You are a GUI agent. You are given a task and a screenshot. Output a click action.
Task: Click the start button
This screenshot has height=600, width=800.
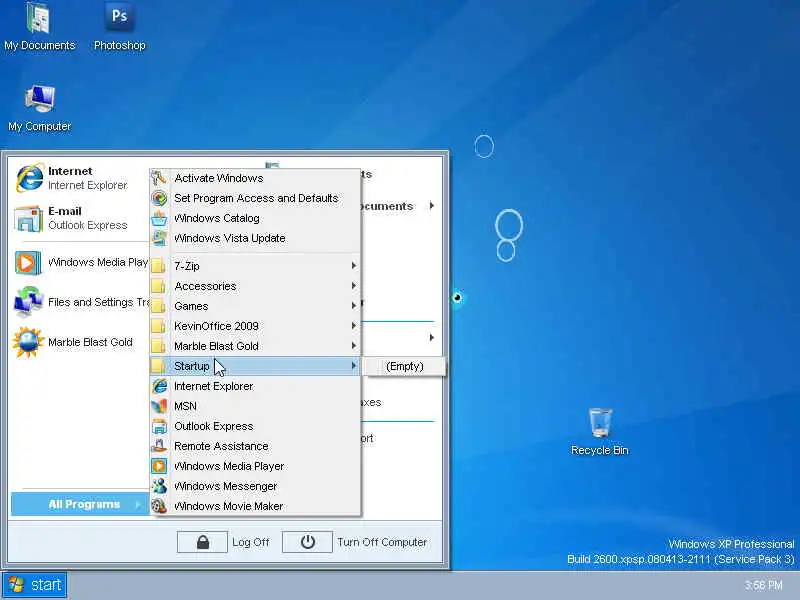[x=35, y=585]
